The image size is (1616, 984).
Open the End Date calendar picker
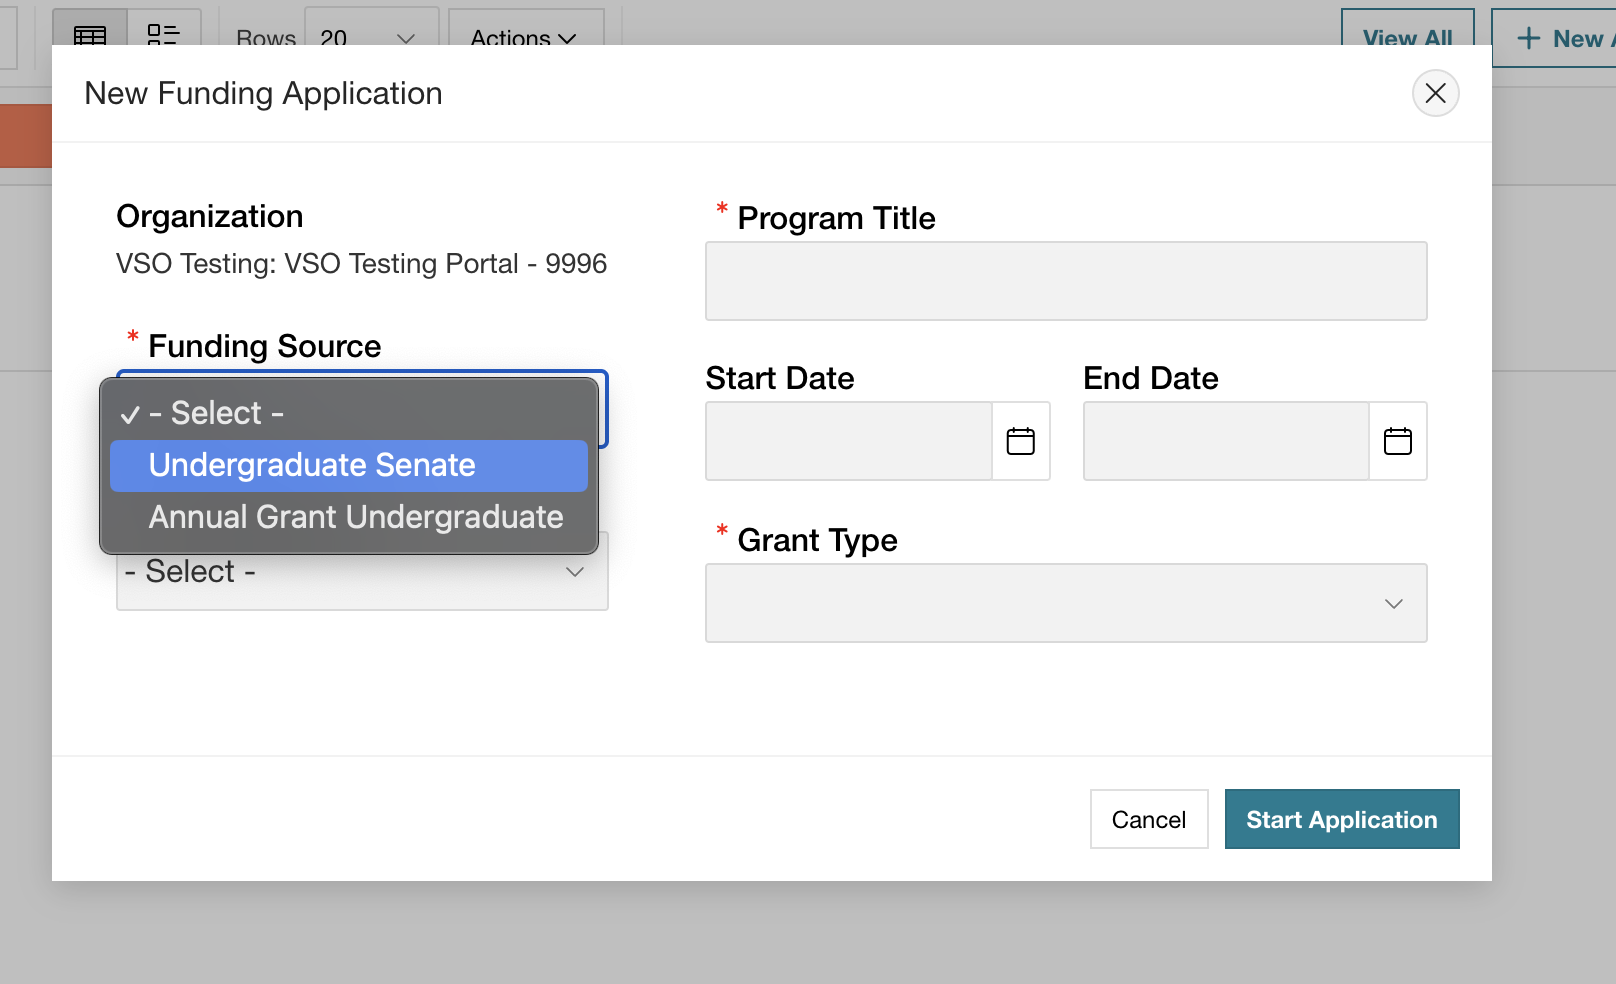pos(1397,441)
